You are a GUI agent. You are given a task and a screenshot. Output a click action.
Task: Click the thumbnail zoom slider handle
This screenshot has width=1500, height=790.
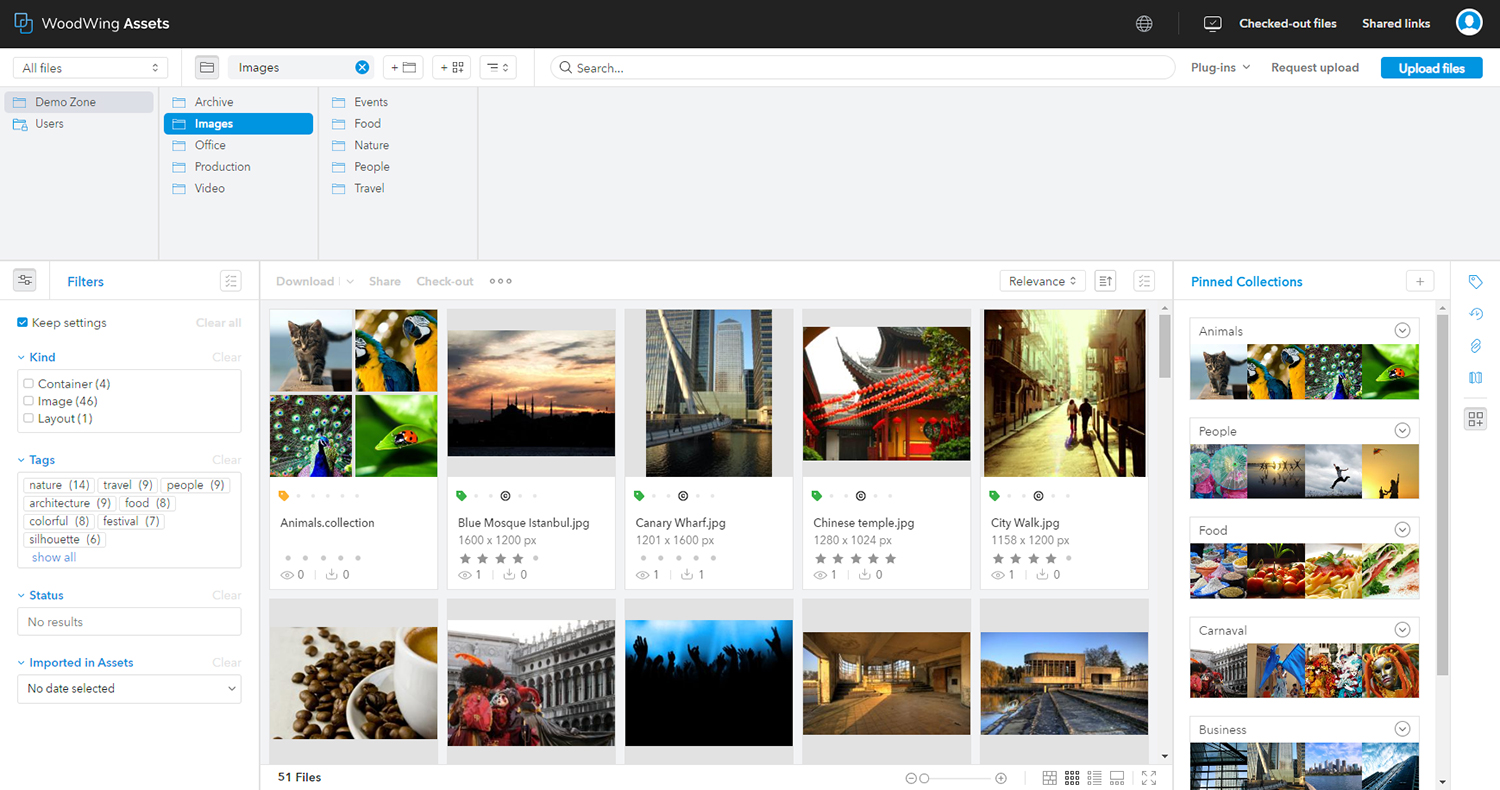pos(924,778)
